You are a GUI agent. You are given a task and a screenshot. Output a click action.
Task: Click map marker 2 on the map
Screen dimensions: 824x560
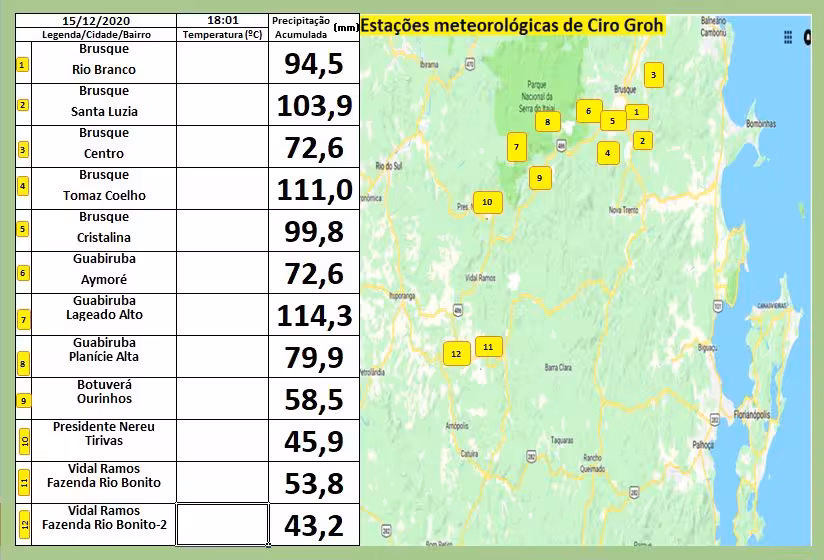(641, 141)
